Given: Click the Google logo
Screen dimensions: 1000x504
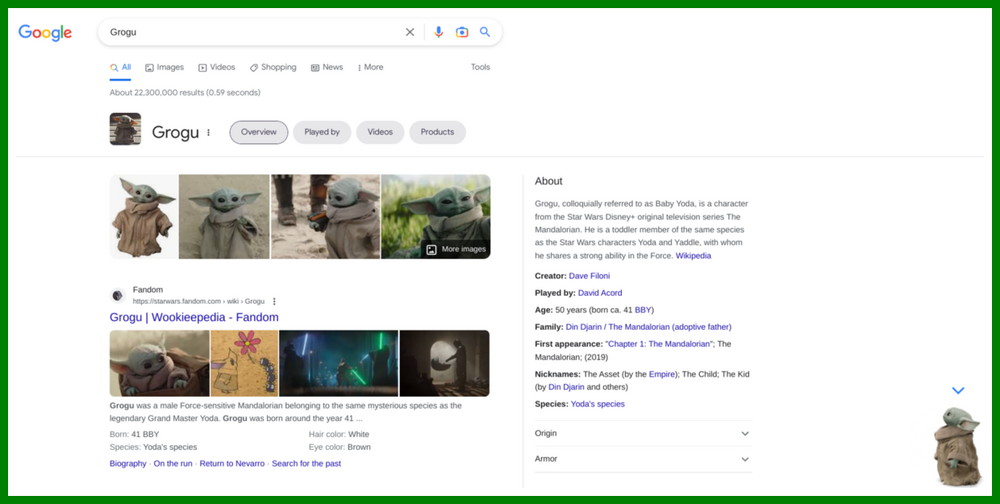Looking at the screenshot, I should (45, 33).
